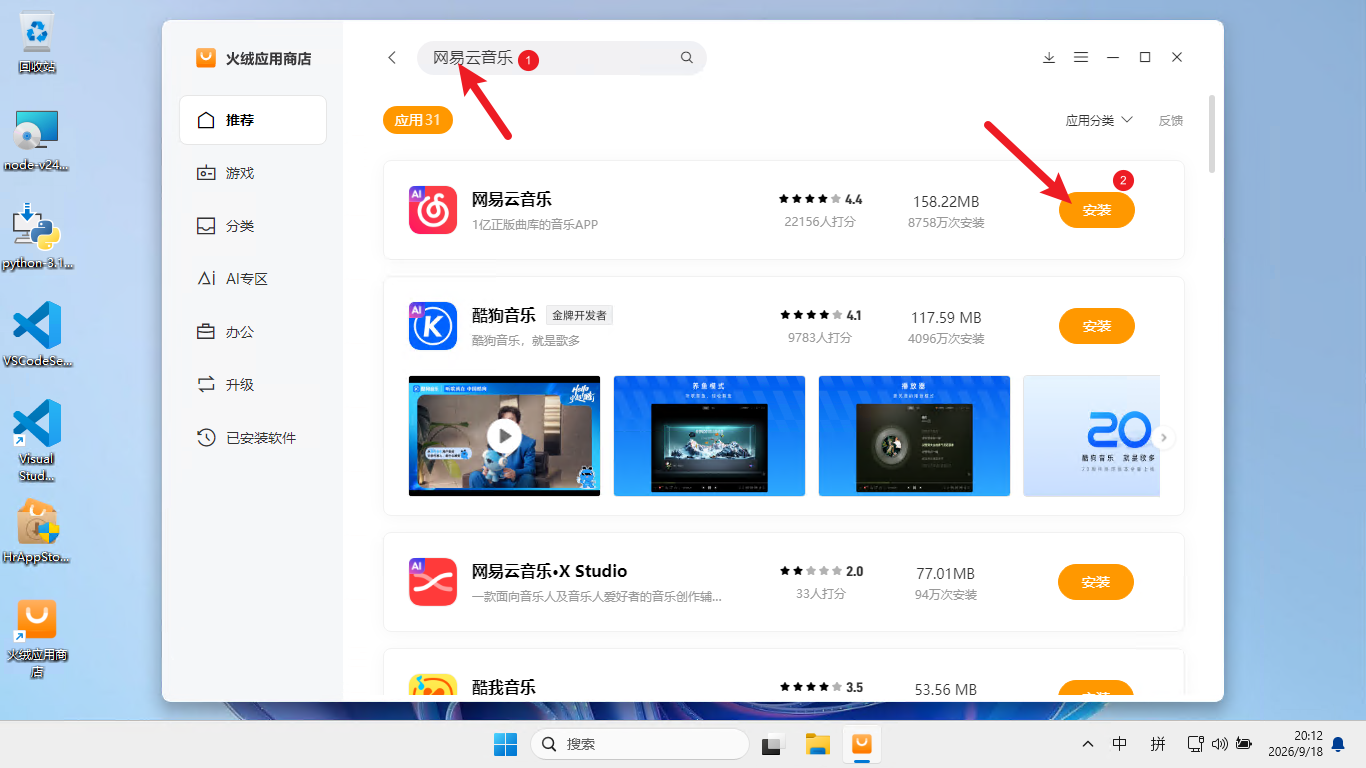Click the 反馈 feedback link
This screenshot has height=768, width=1366.
pyautogui.click(x=1171, y=120)
